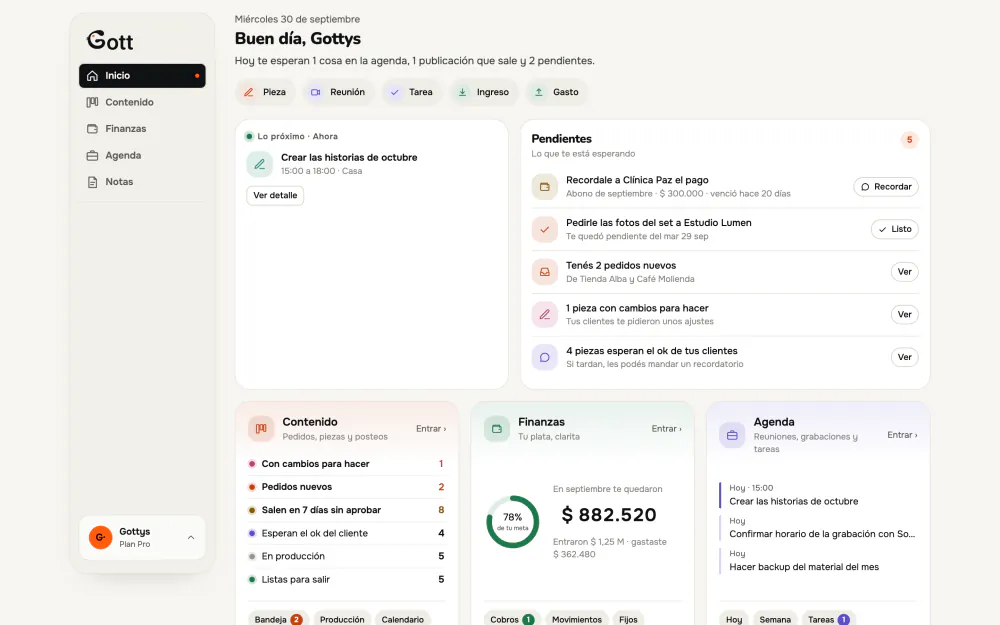
Task: Click the pencil icon beside '1 pieza con cambios'
Action: (x=545, y=314)
